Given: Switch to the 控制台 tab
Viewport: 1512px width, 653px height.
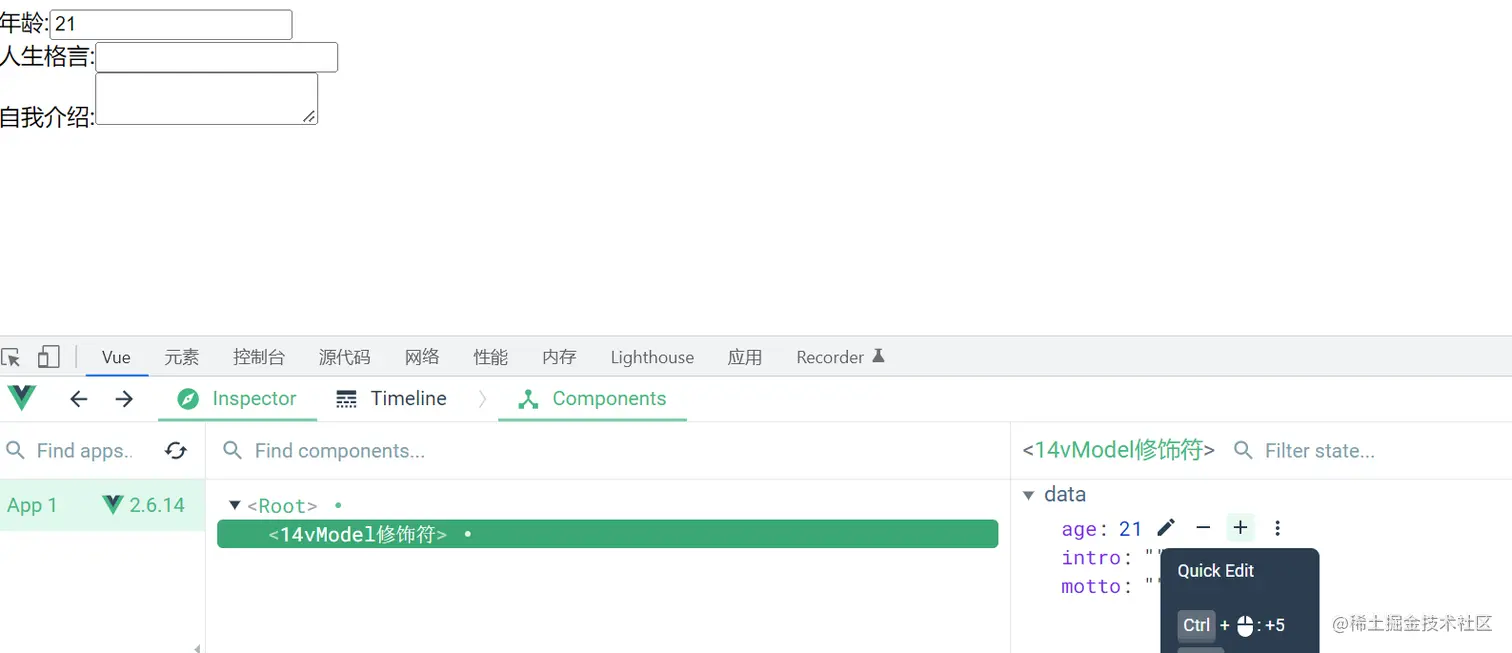Looking at the screenshot, I should coord(259,357).
